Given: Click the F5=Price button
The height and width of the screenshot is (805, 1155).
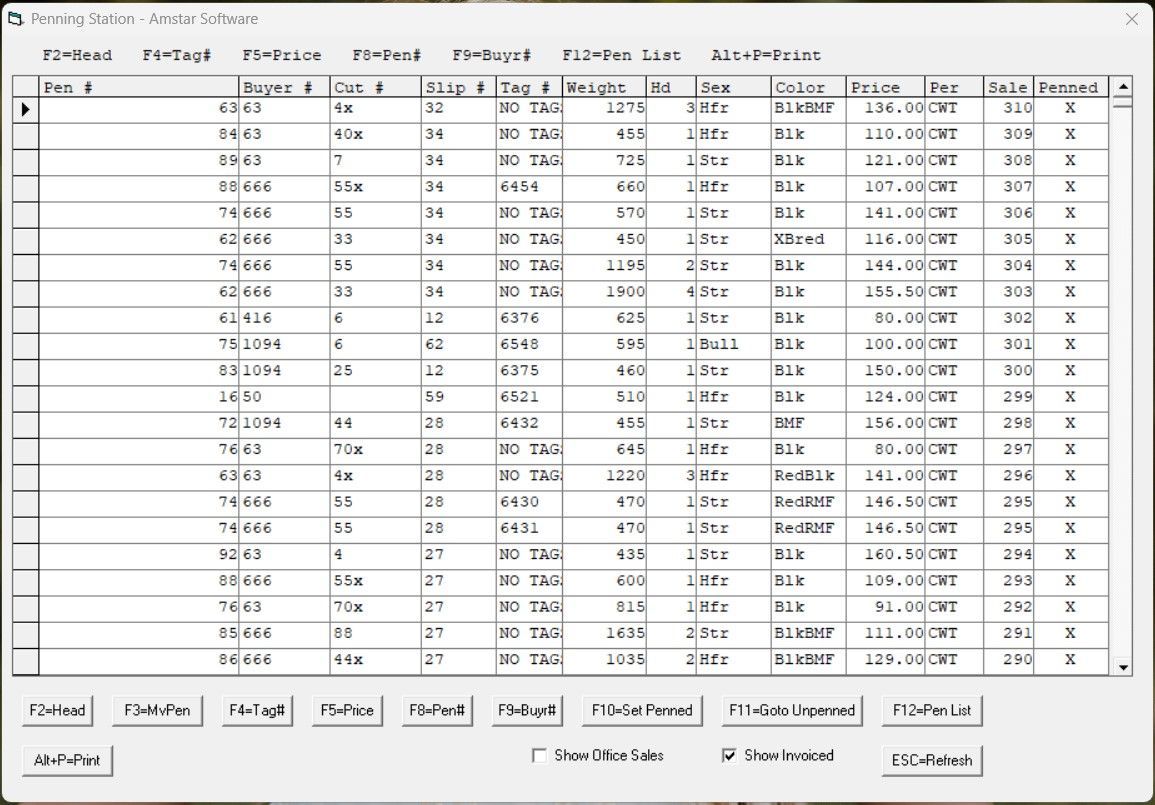Looking at the screenshot, I should point(346,710).
